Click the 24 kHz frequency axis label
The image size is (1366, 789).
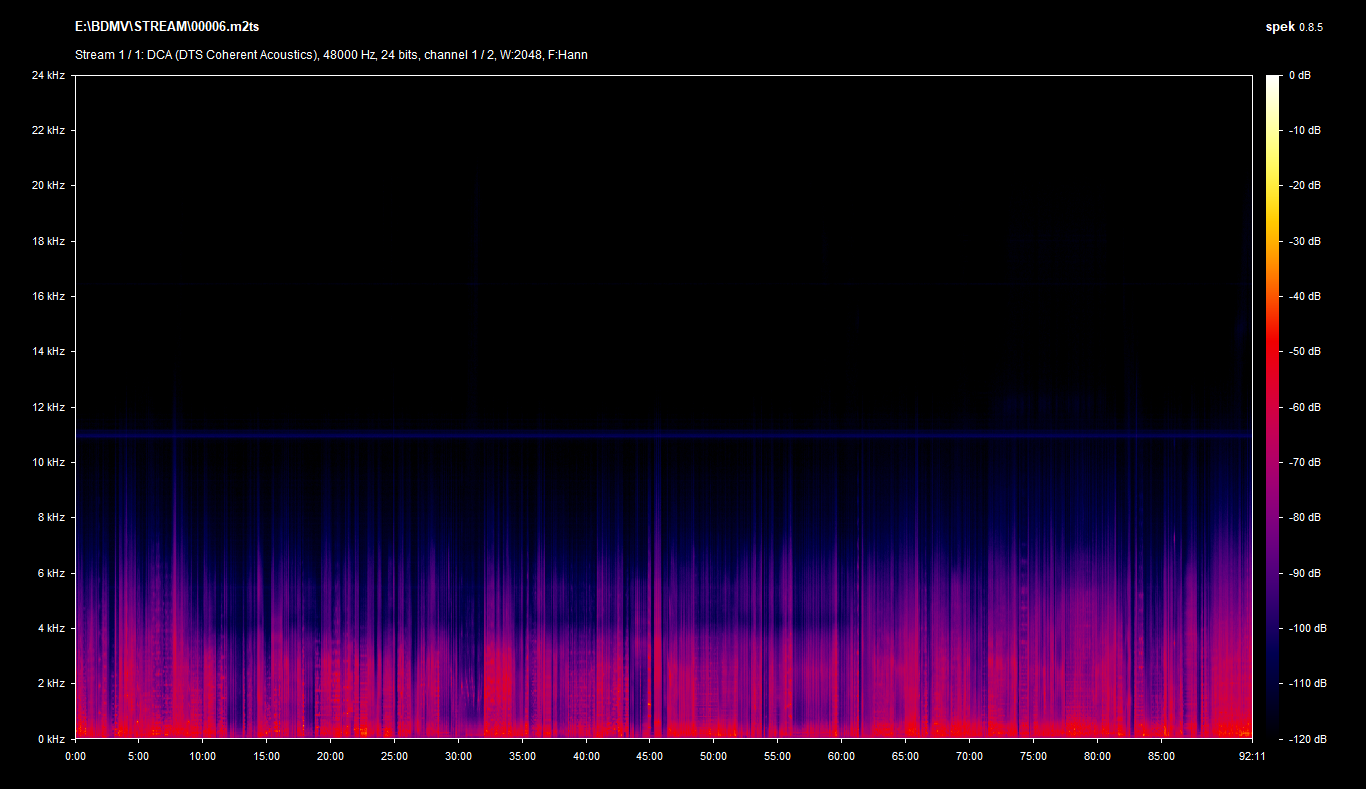coord(48,76)
